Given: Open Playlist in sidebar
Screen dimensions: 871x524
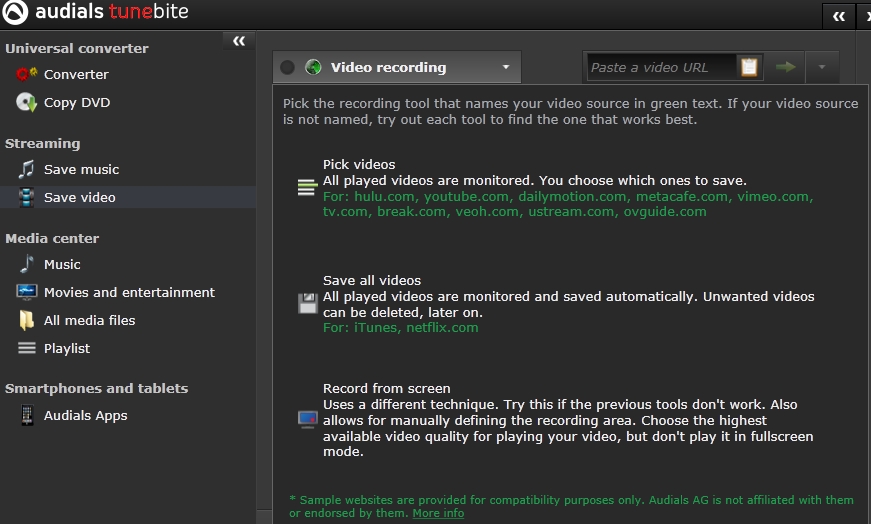Looking at the screenshot, I should pos(67,348).
